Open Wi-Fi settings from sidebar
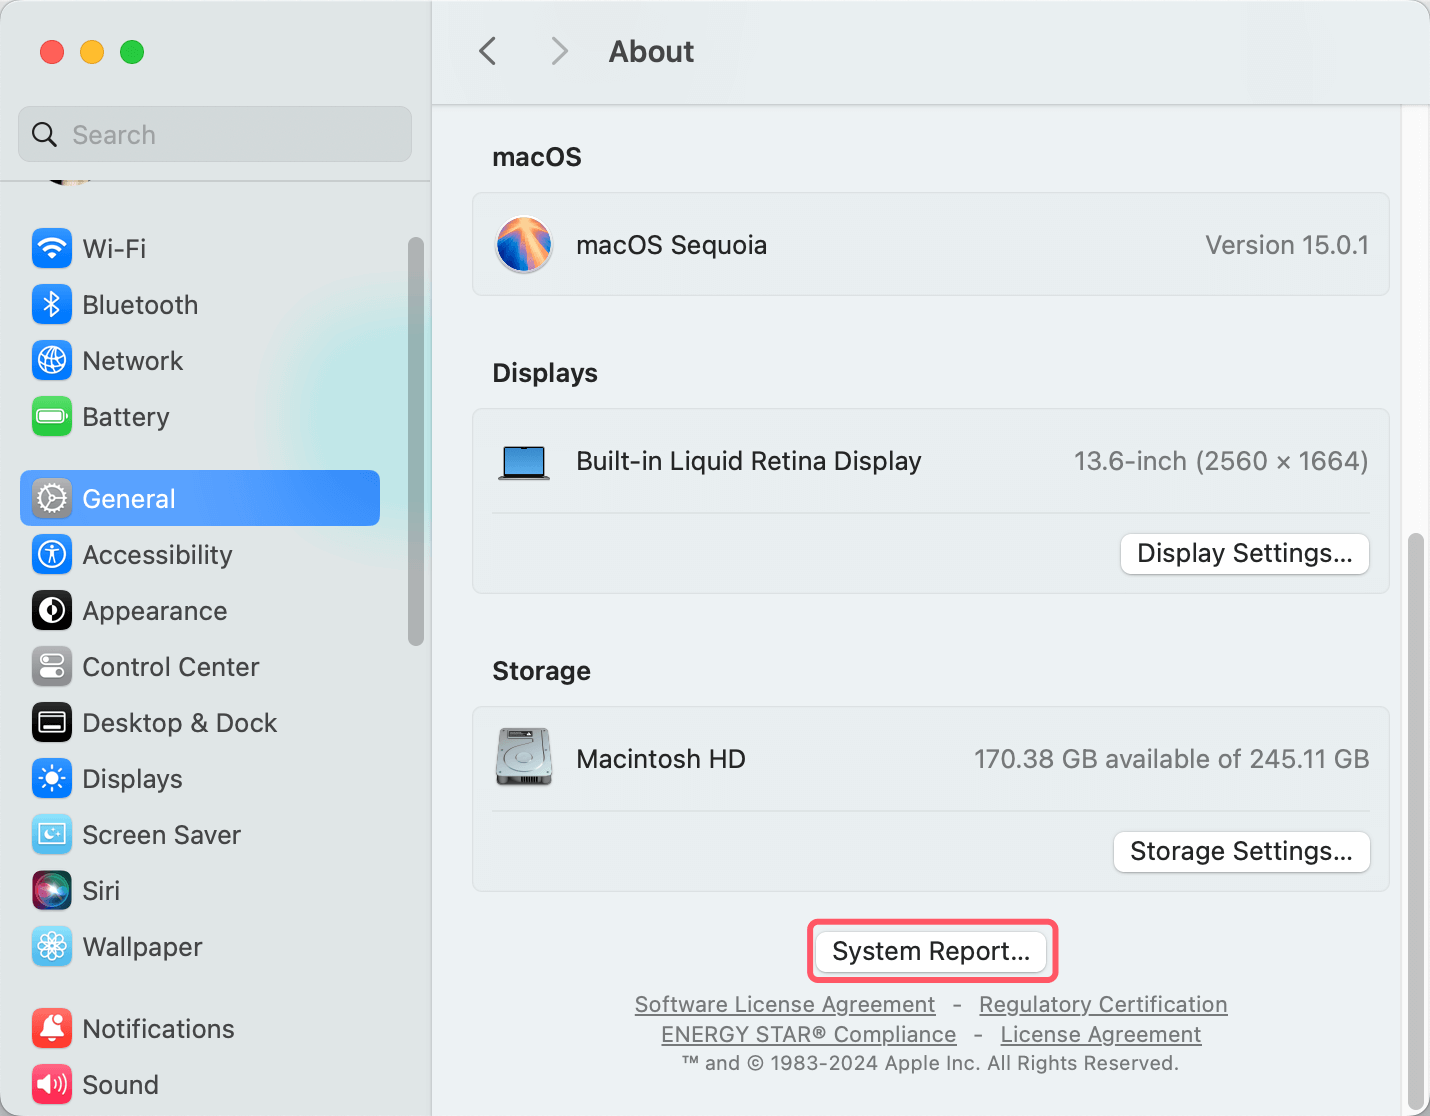This screenshot has width=1430, height=1116. pyautogui.click(x=113, y=249)
